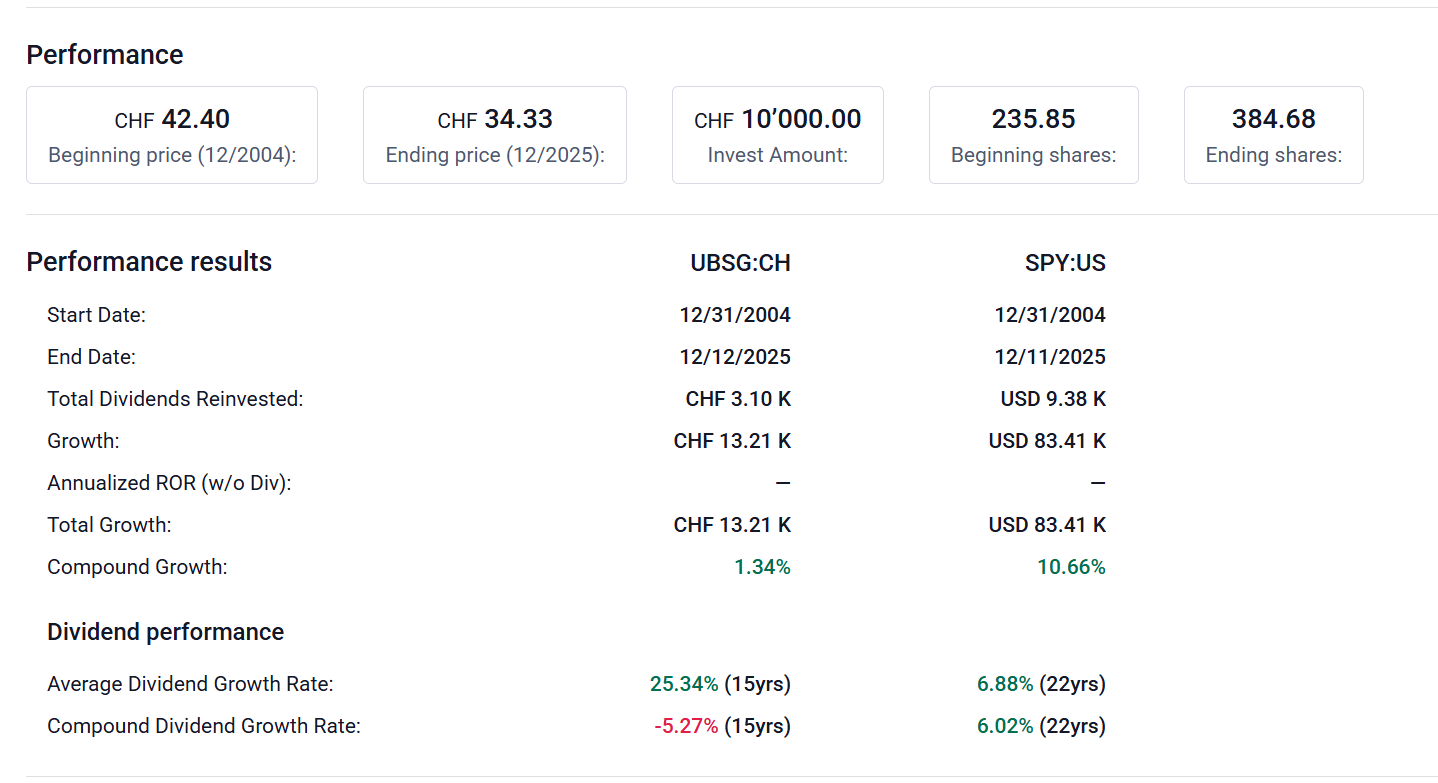Click the Ending shares 384.68 card
Image resolution: width=1438 pixels, height=783 pixels.
tap(1273, 135)
